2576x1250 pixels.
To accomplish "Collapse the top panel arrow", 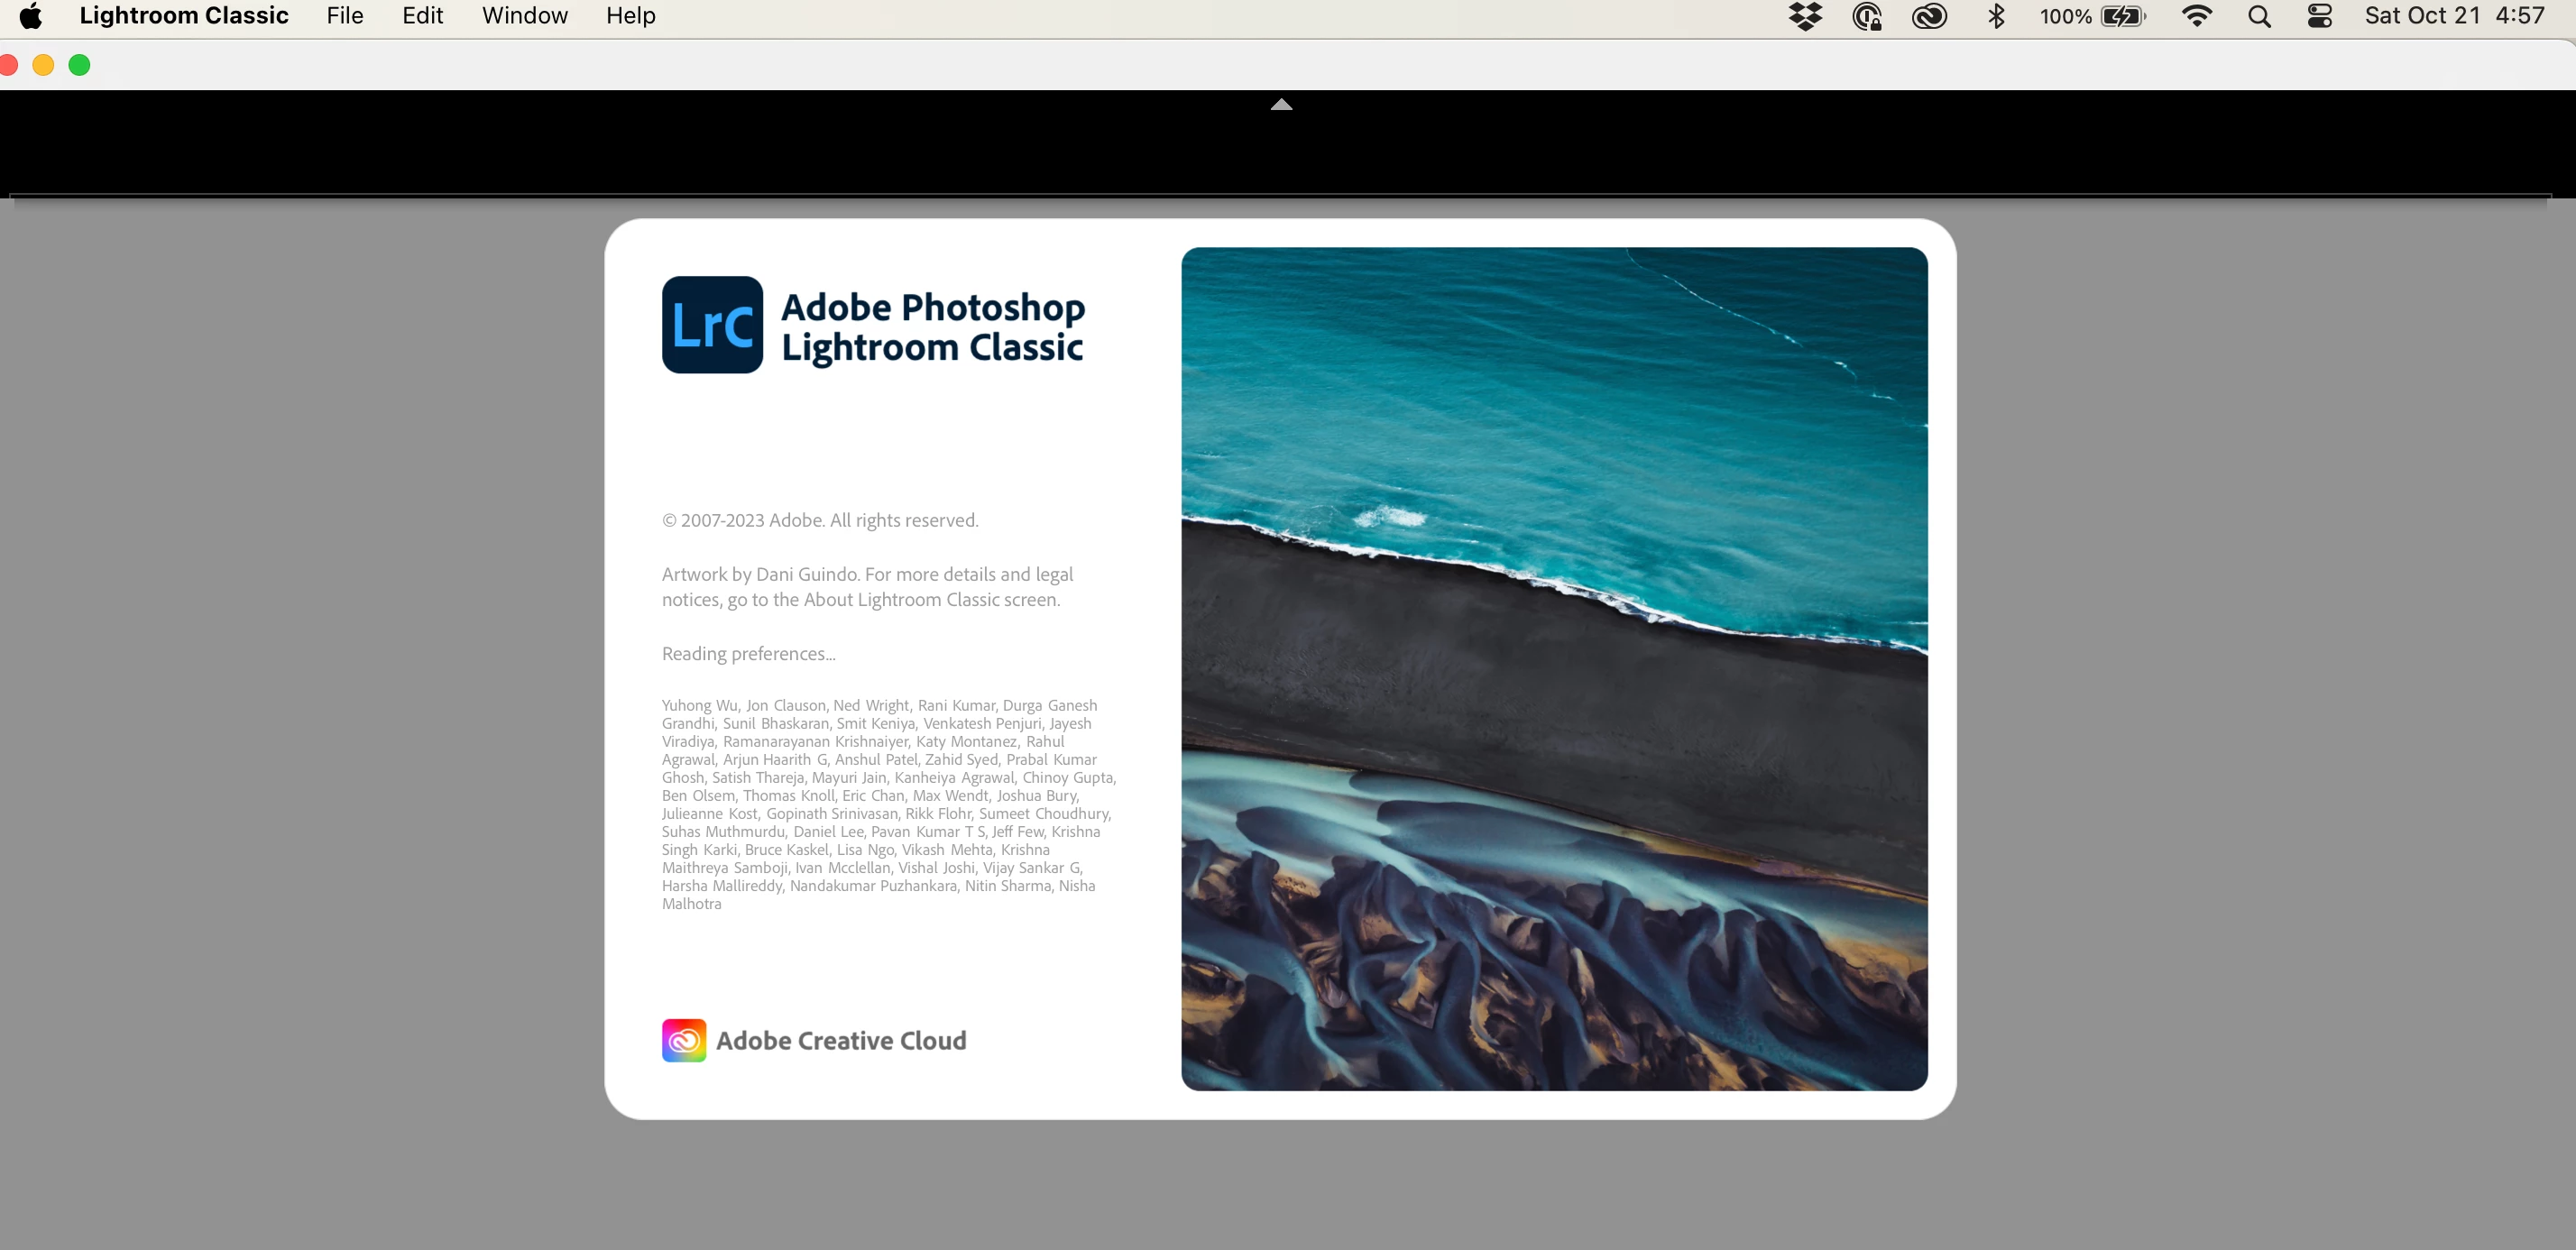I will pos(1281,104).
